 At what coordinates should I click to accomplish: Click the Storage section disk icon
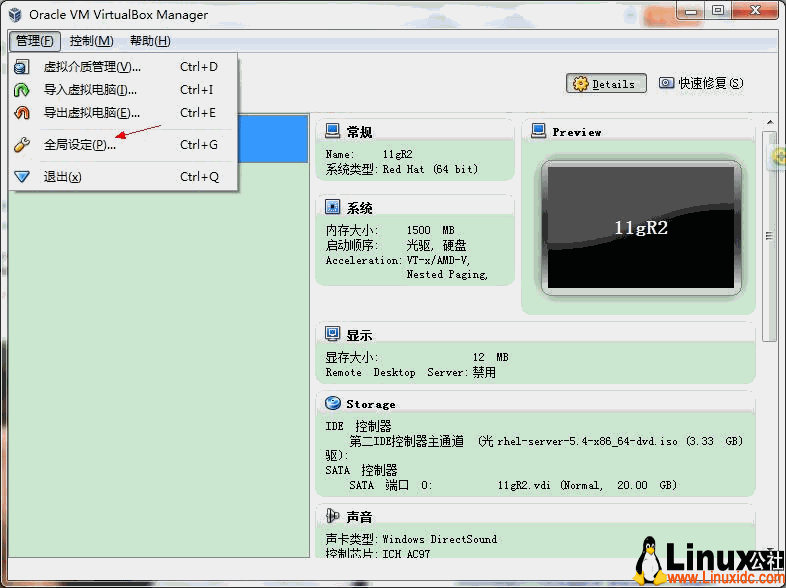pyautogui.click(x=333, y=403)
